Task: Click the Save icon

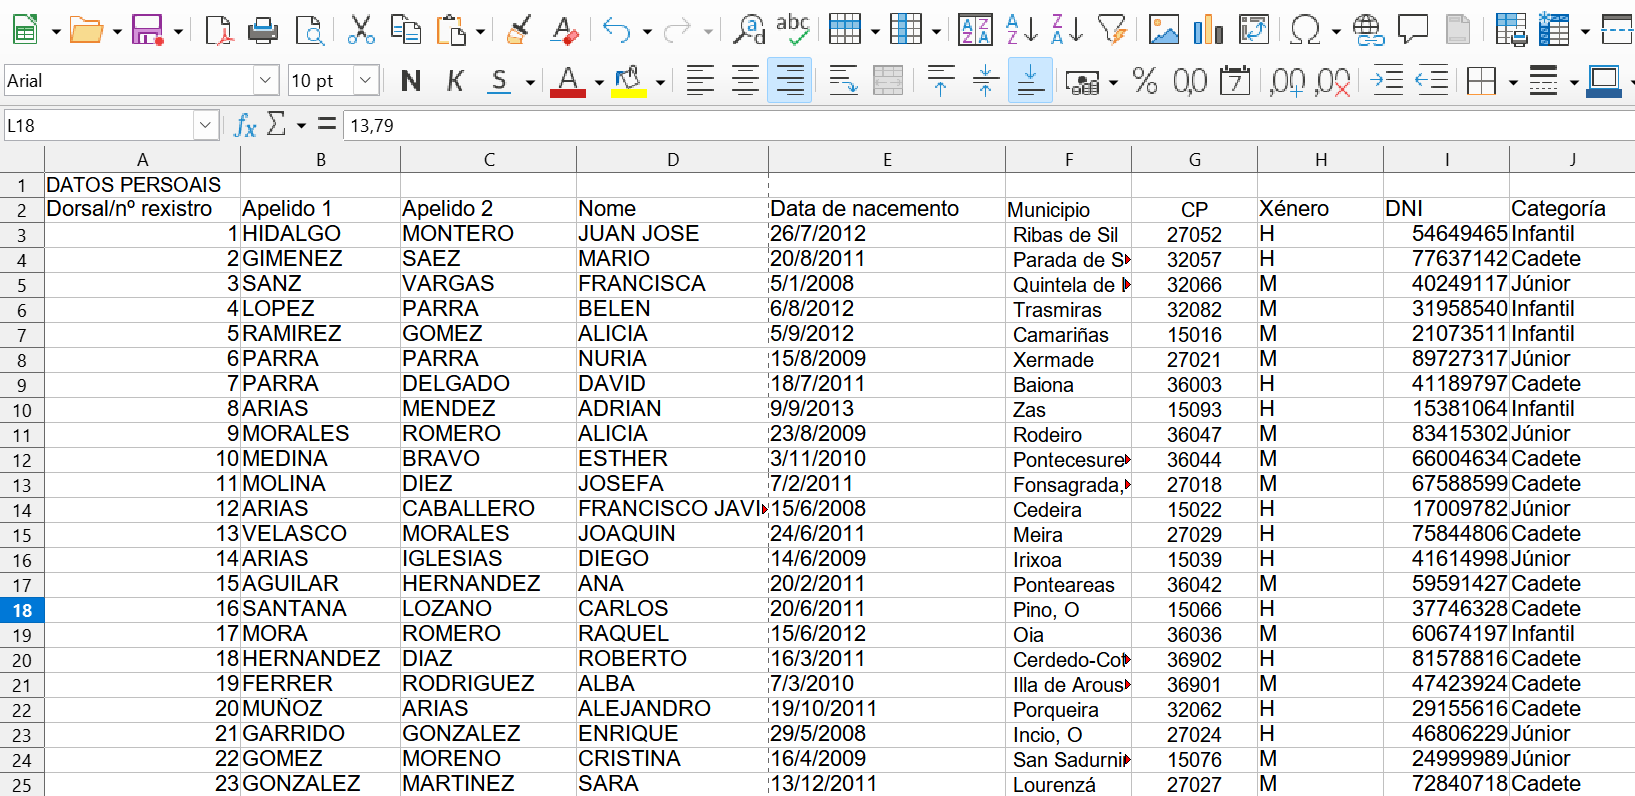Action: [x=147, y=30]
